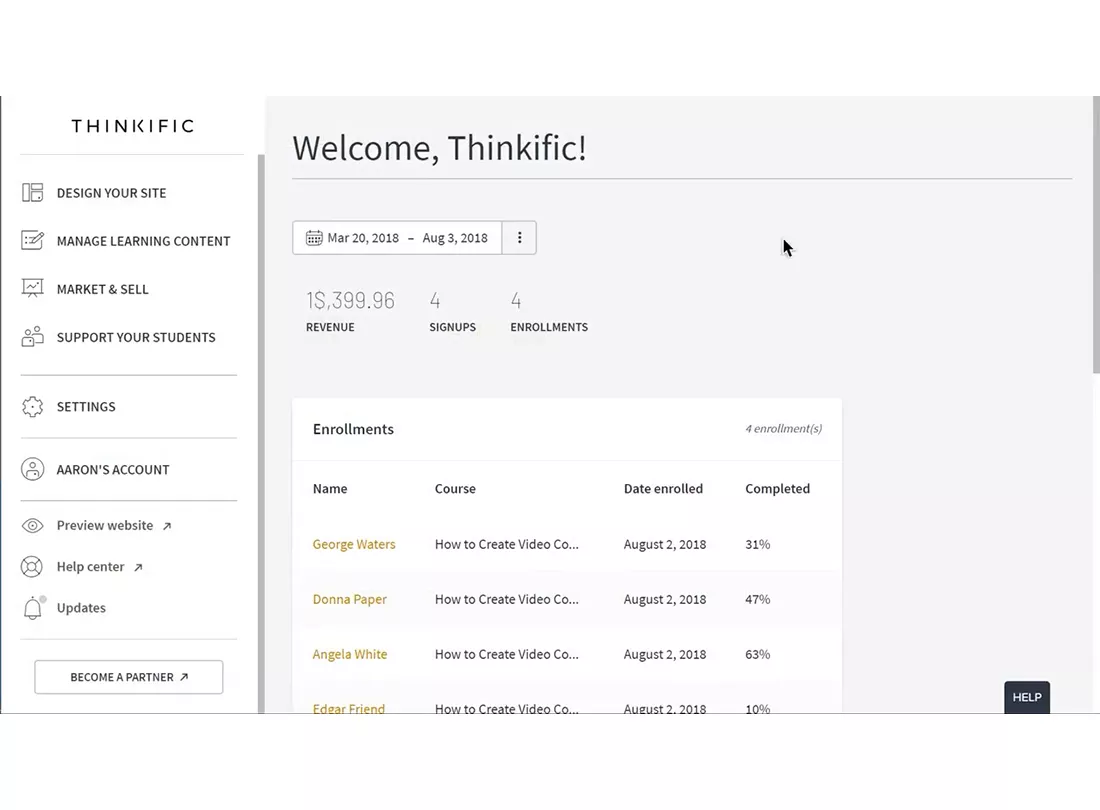Click the Become a Partner button
The image size is (1100, 810).
(129, 677)
